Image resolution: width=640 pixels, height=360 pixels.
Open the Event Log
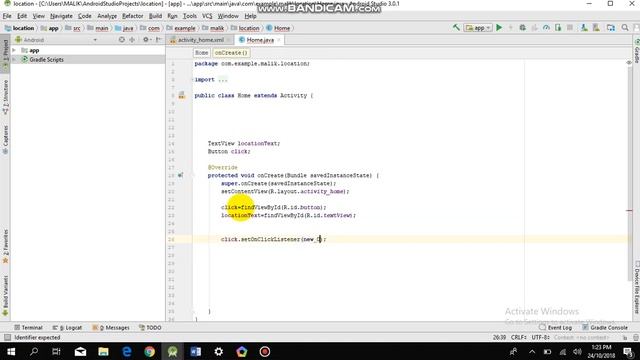(x=556, y=327)
